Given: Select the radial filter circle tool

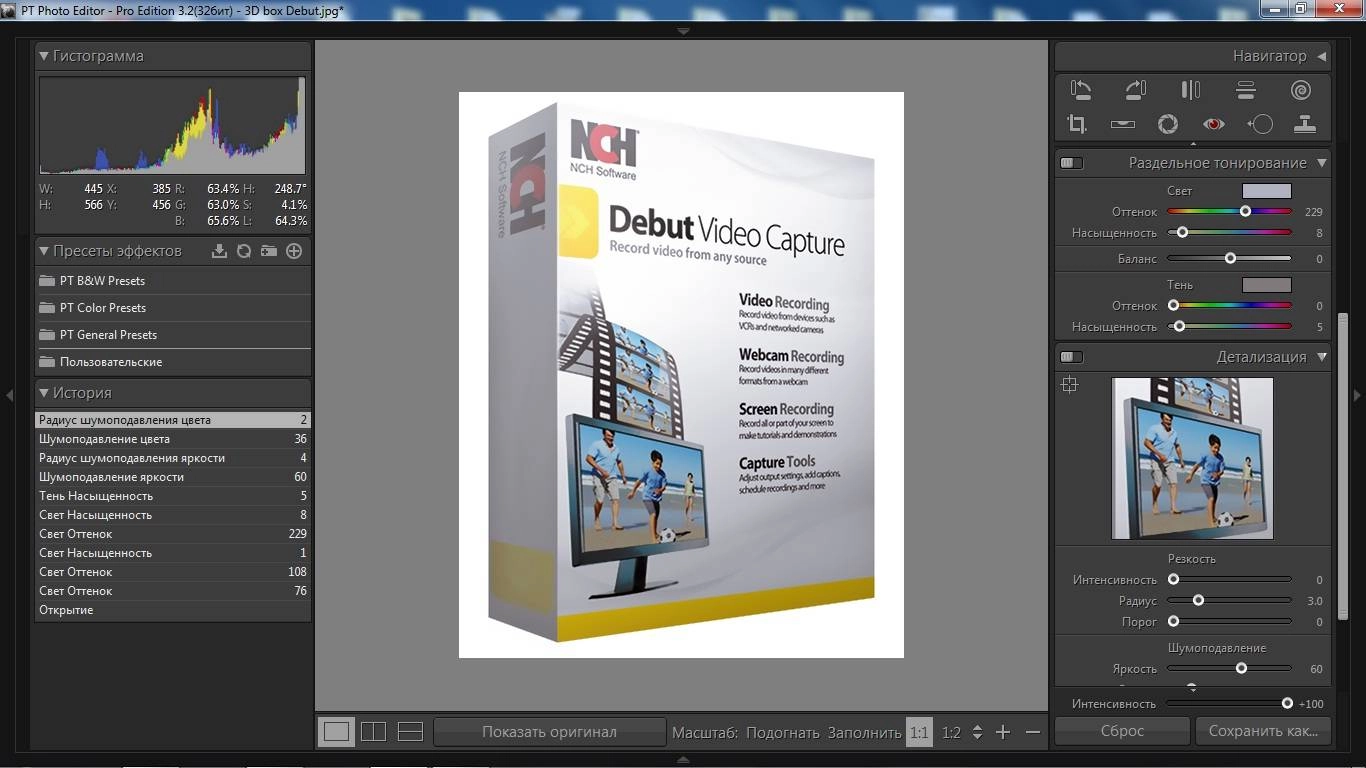Looking at the screenshot, I should 1259,124.
